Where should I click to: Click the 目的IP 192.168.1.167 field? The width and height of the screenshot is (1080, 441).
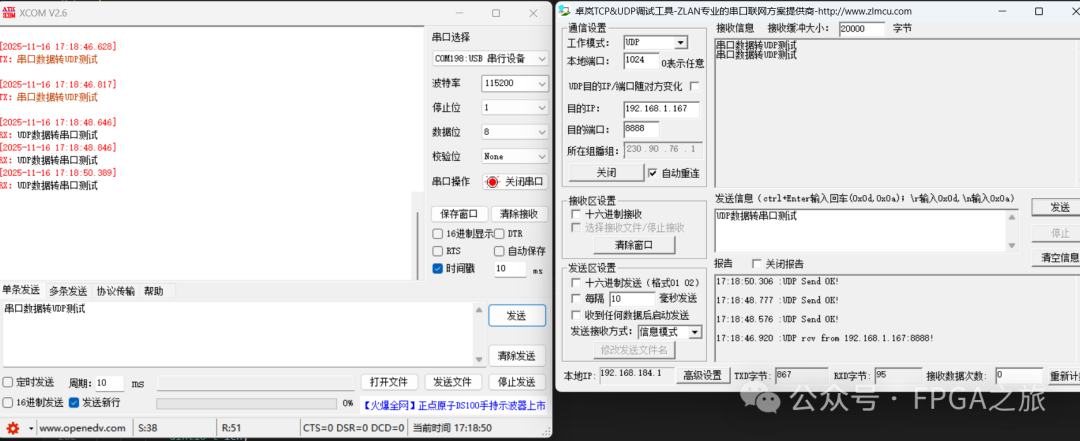click(661, 109)
